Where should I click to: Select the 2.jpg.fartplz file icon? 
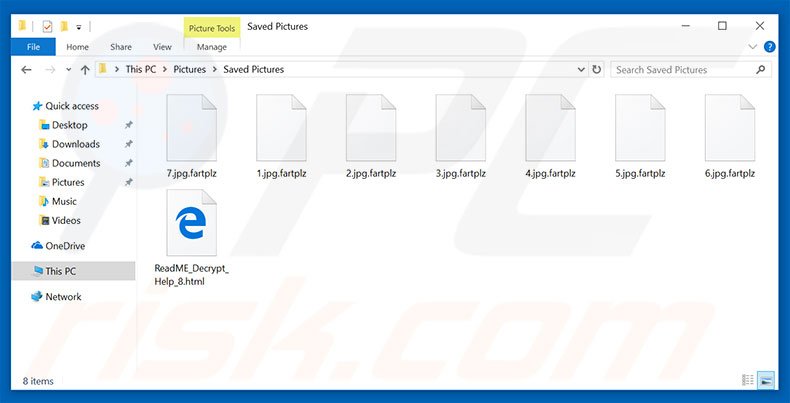point(371,128)
